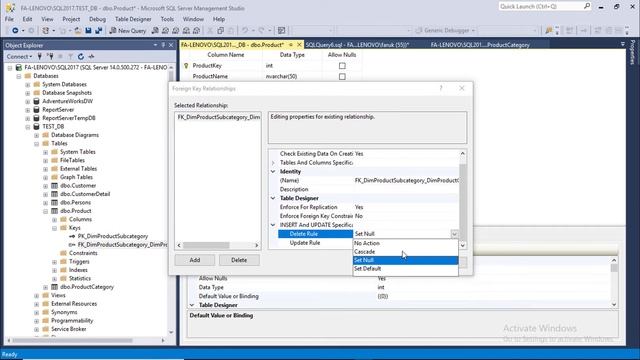Refresh the Object Explorer tree
Viewport: 640px width, 360px height.
pyautogui.click(x=81, y=56)
